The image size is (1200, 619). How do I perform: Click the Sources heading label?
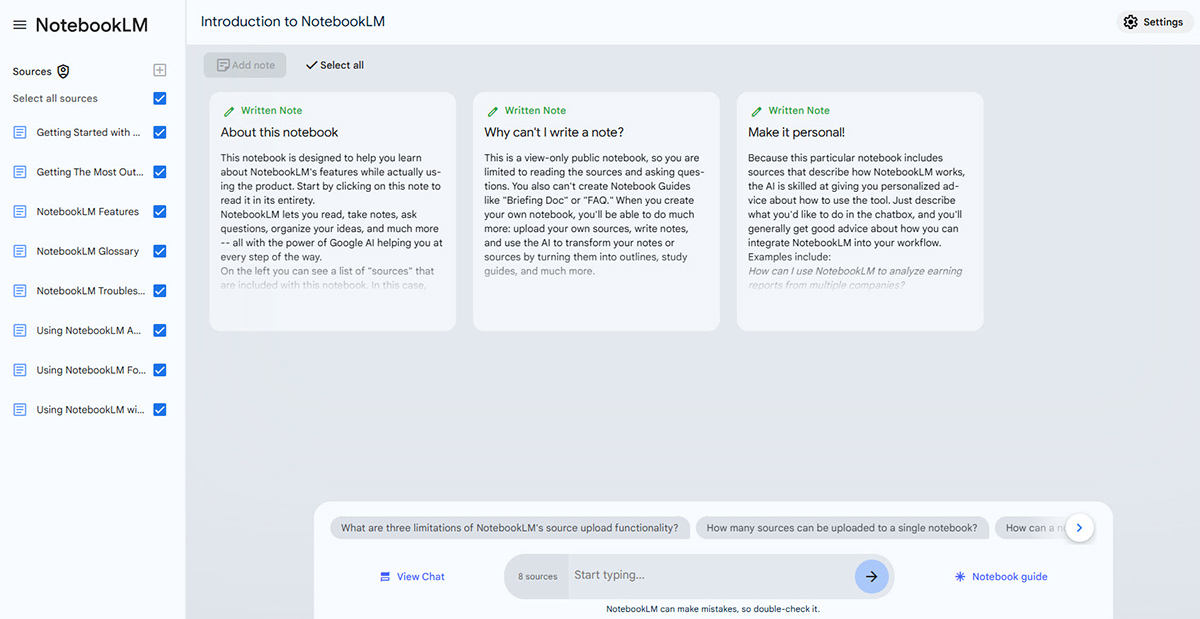pos(32,72)
